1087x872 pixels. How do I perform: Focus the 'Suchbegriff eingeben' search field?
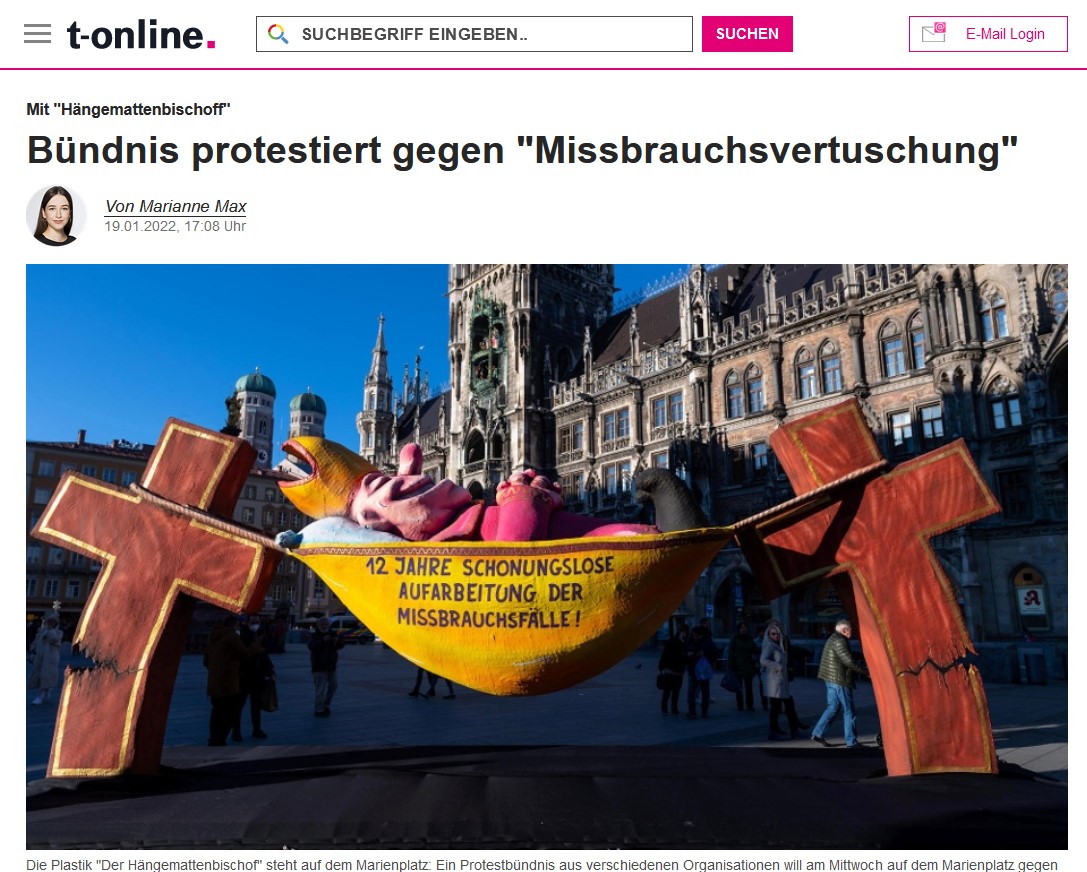pyautogui.click(x=474, y=34)
